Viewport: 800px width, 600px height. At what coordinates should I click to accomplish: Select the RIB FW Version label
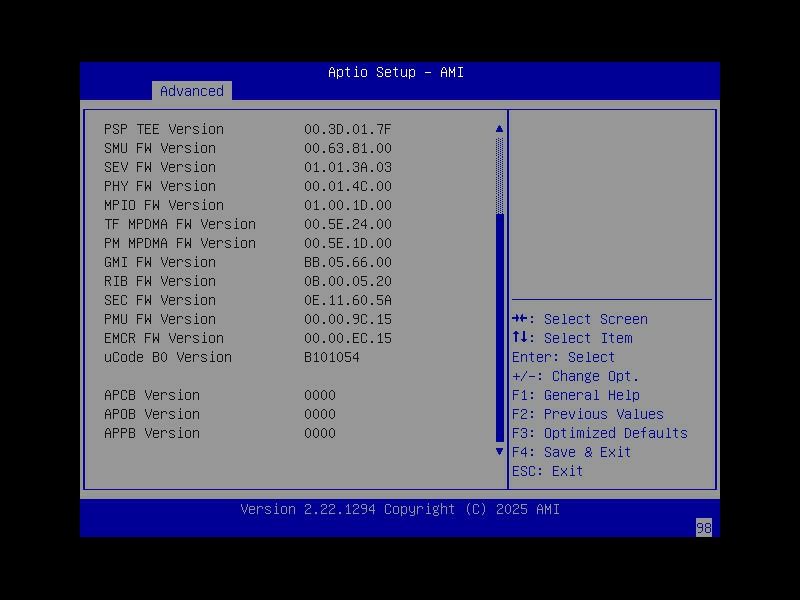click(160, 281)
